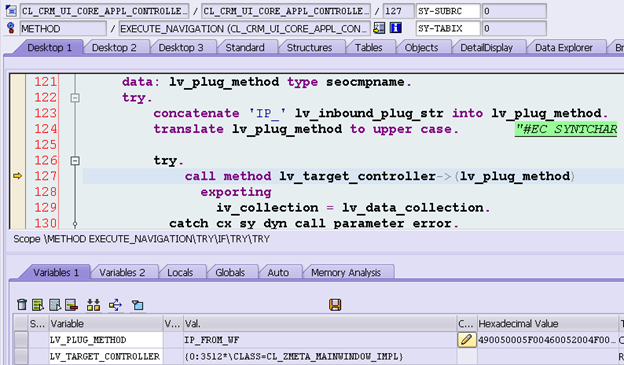
Task: Click the first class name field CL_CRM_UI_CORE_APPL_CONTROLLE
Action: [104, 11]
